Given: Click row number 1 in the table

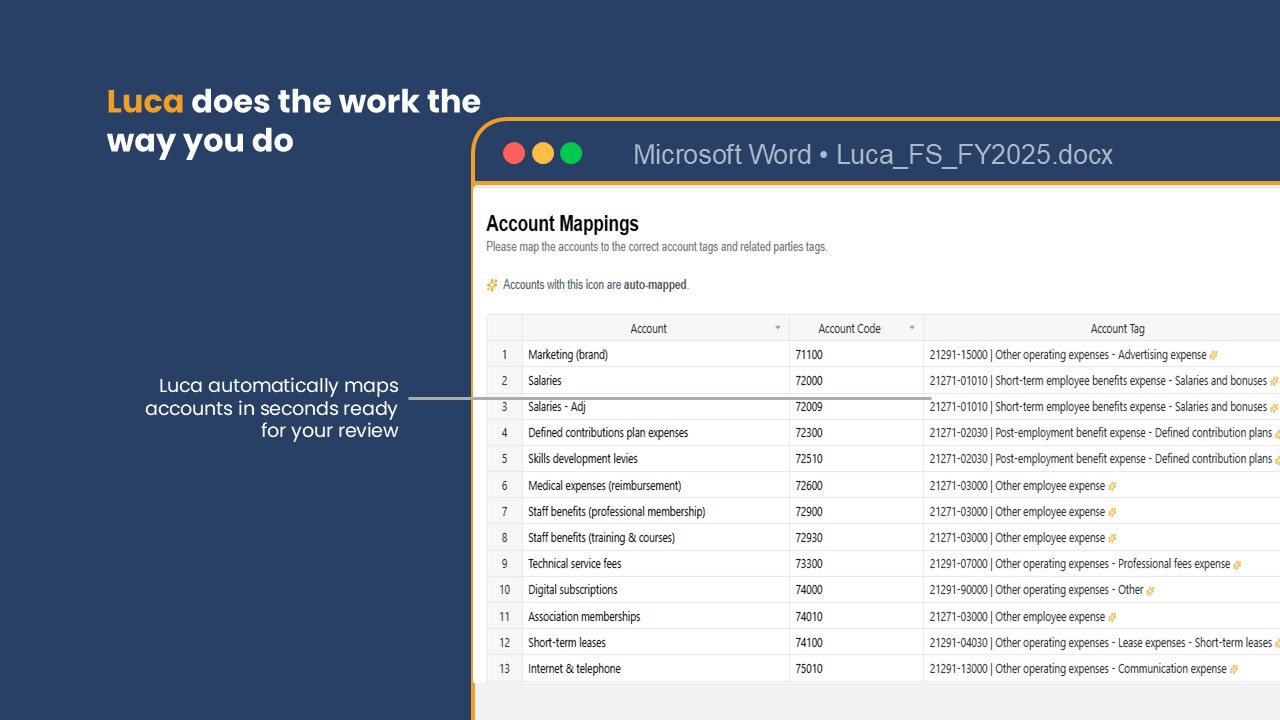Looking at the screenshot, I should pos(504,354).
